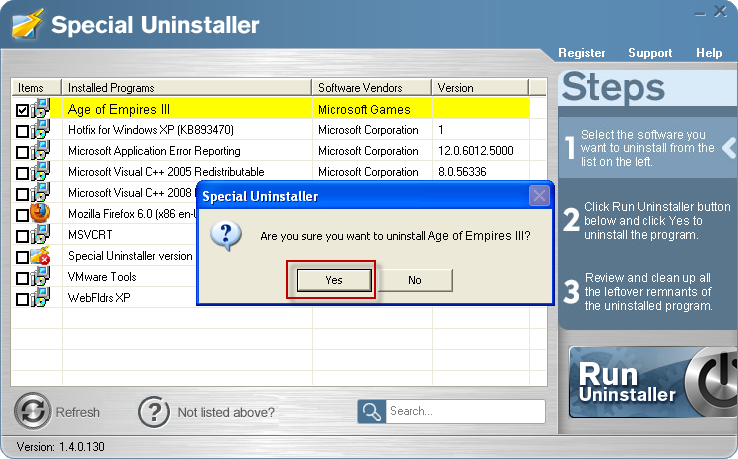Sort by Software Vendors column header

point(371,88)
